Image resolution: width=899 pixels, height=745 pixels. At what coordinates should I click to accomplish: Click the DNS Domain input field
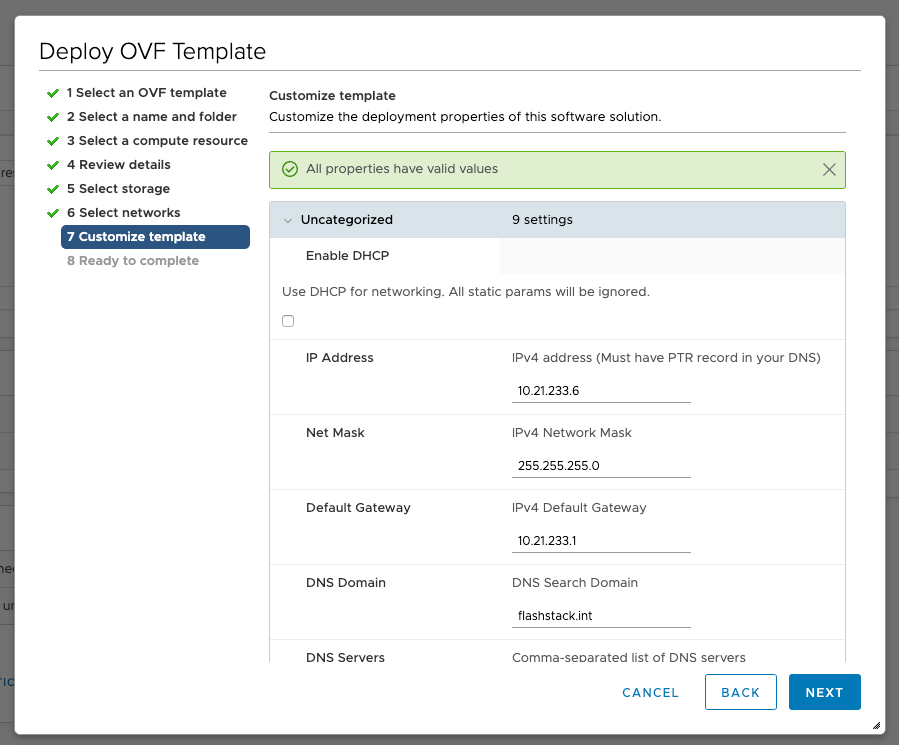(x=601, y=616)
